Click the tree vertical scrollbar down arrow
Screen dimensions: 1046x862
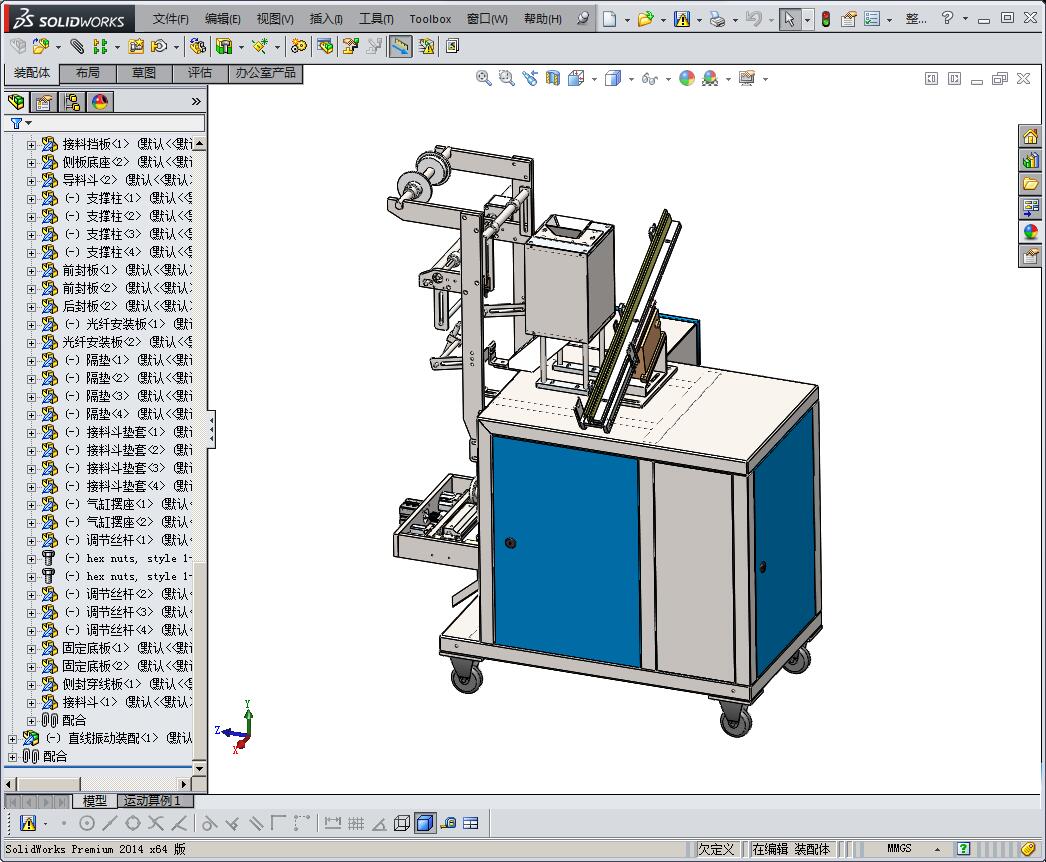pos(199,768)
